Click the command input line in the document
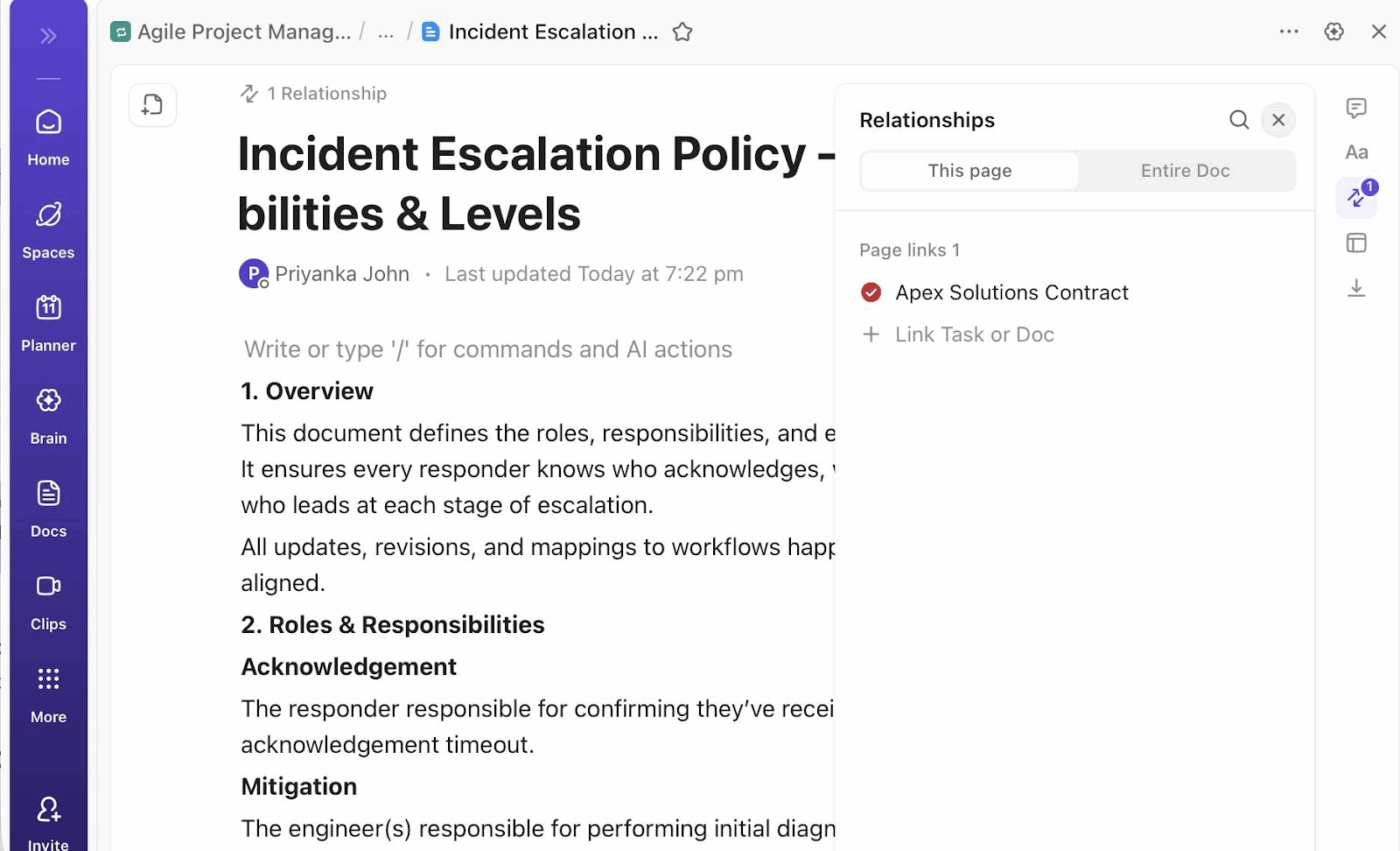Screen dimensions: 1400x851 coord(489,349)
